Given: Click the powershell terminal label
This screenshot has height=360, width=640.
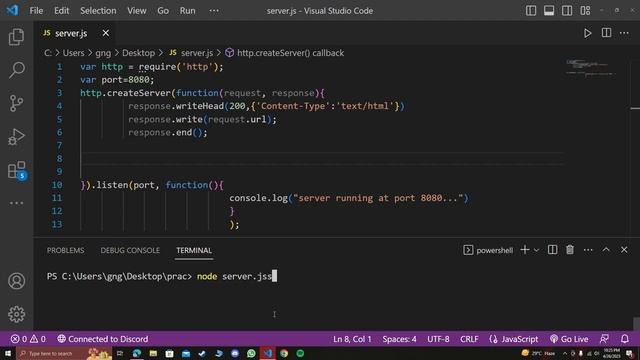Looking at the screenshot, I should [488, 250].
